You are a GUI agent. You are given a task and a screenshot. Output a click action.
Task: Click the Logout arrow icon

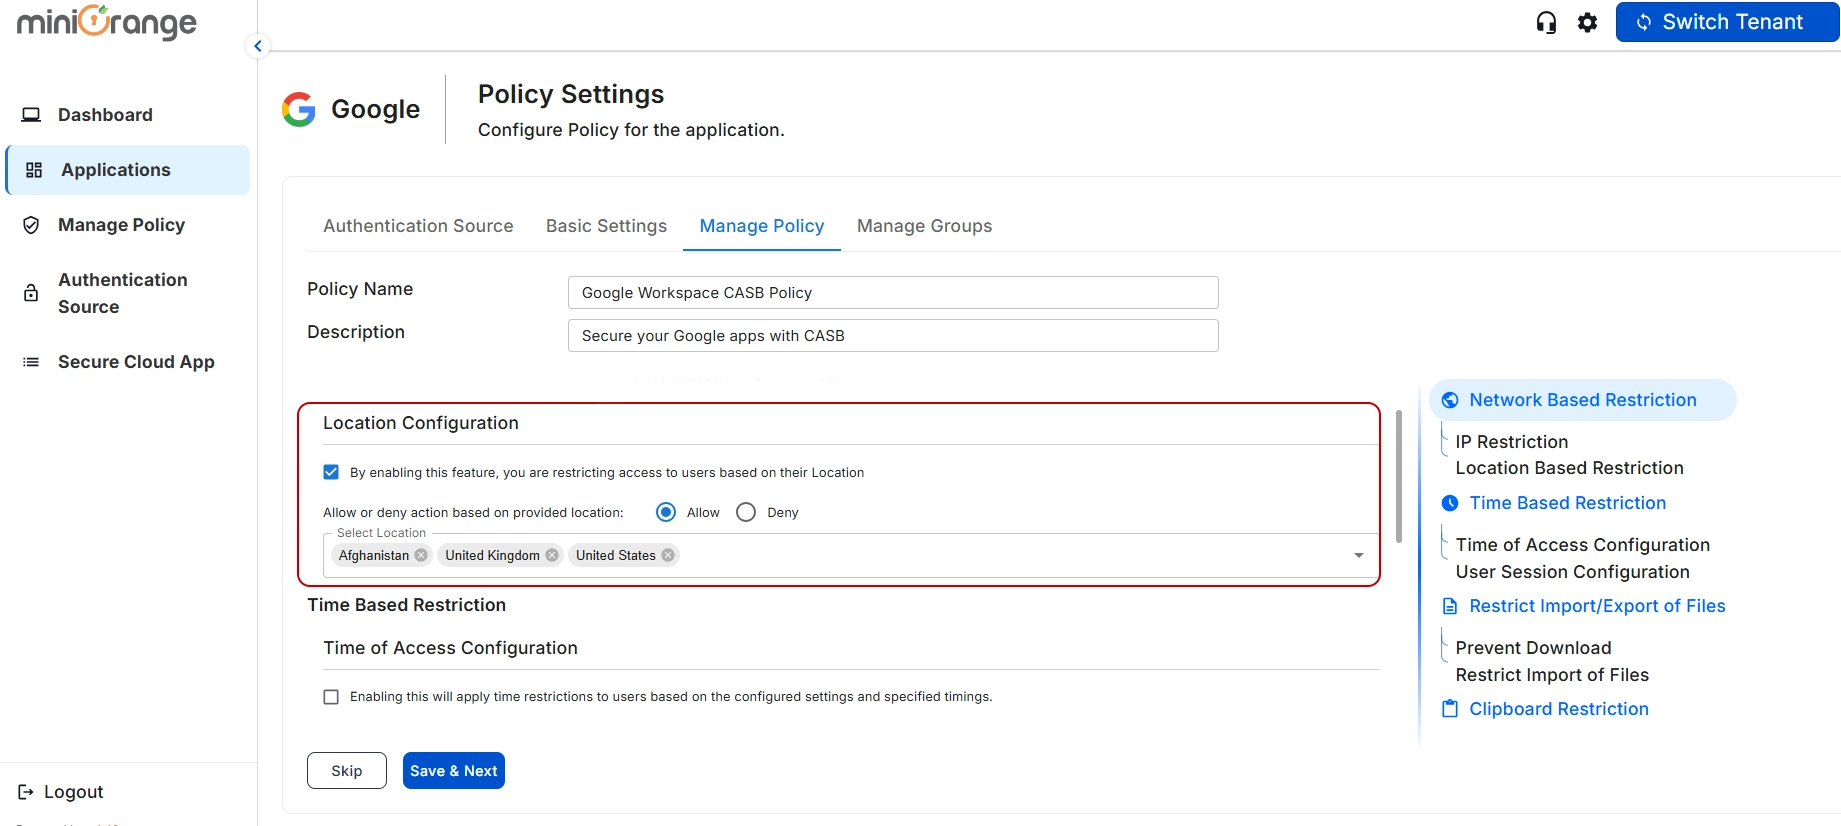pyautogui.click(x=26, y=792)
